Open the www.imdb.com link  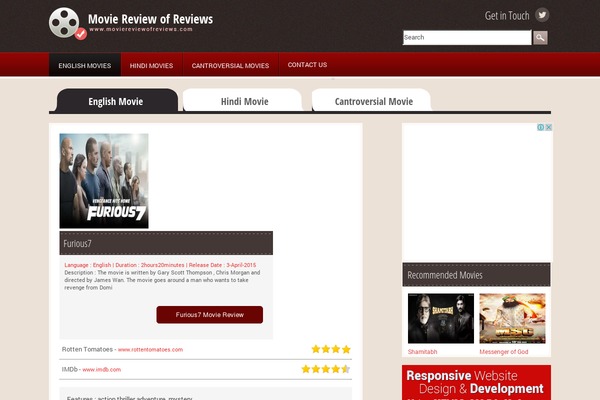102,369
